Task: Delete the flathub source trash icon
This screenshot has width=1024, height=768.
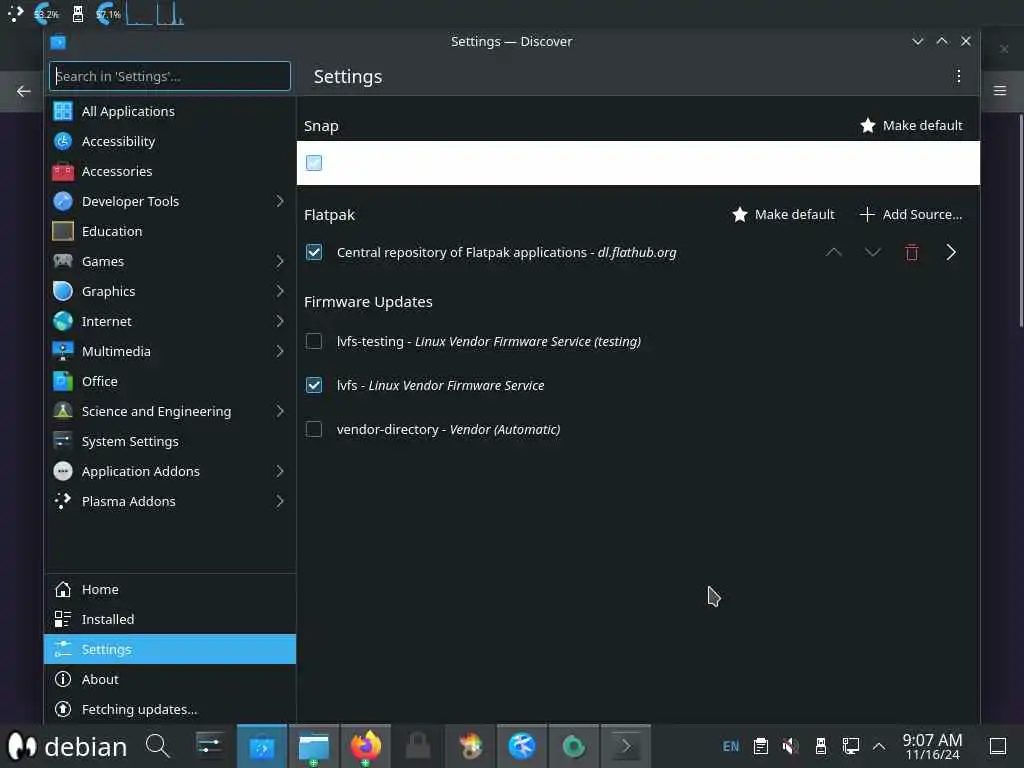Action: tap(912, 252)
